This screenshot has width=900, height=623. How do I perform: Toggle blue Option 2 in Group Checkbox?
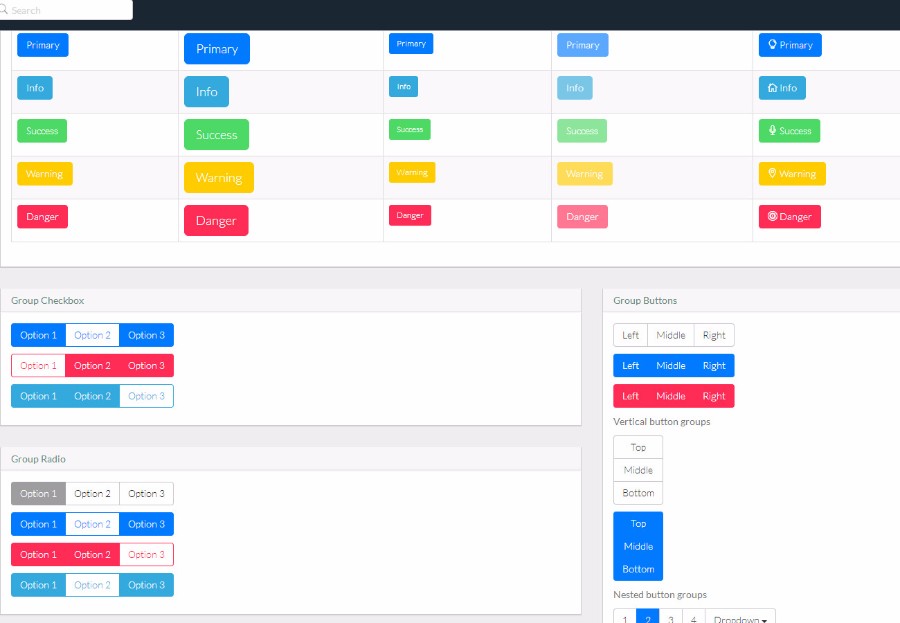[92, 335]
